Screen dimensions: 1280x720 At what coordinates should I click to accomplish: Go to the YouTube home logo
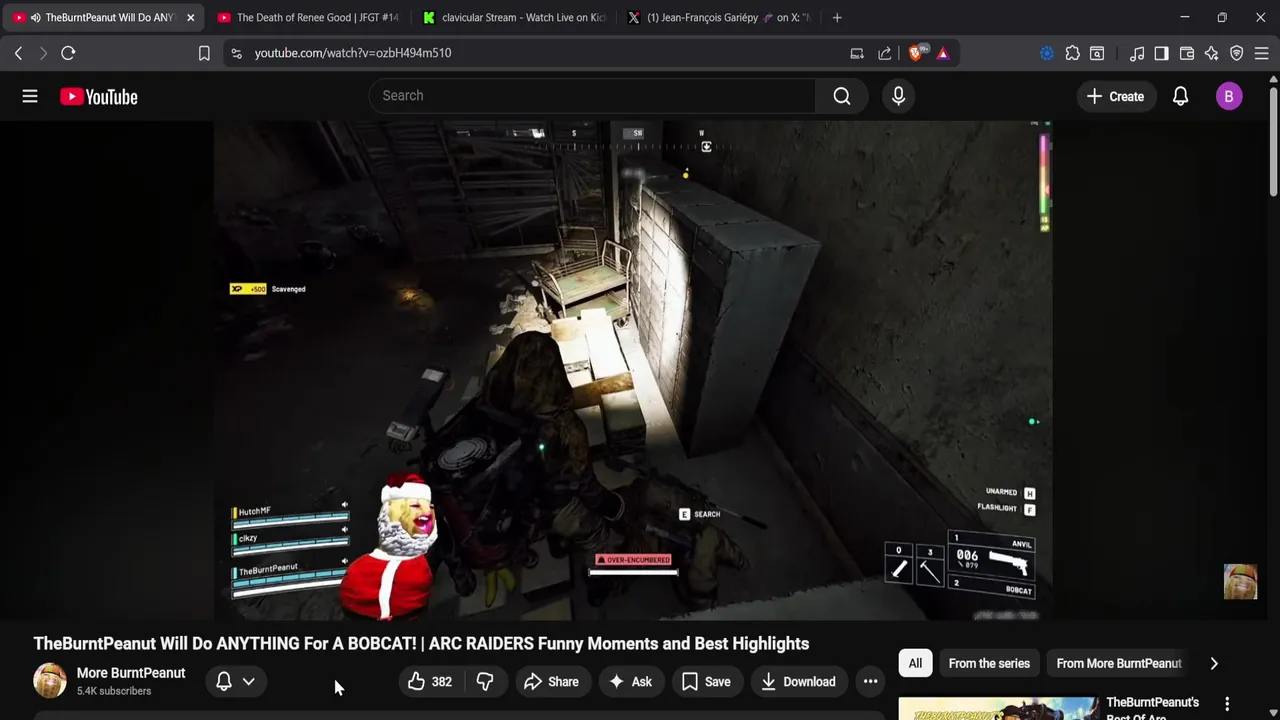click(x=98, y=97)
